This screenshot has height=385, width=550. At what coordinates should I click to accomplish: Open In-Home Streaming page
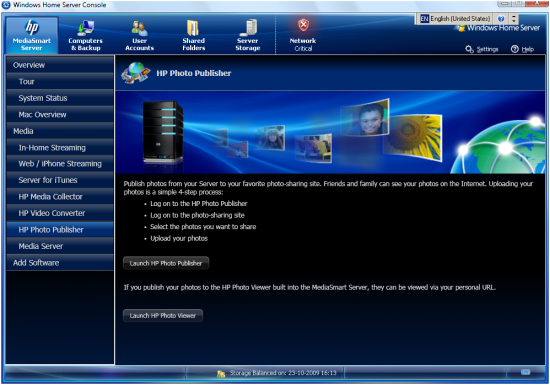[60, 148]
